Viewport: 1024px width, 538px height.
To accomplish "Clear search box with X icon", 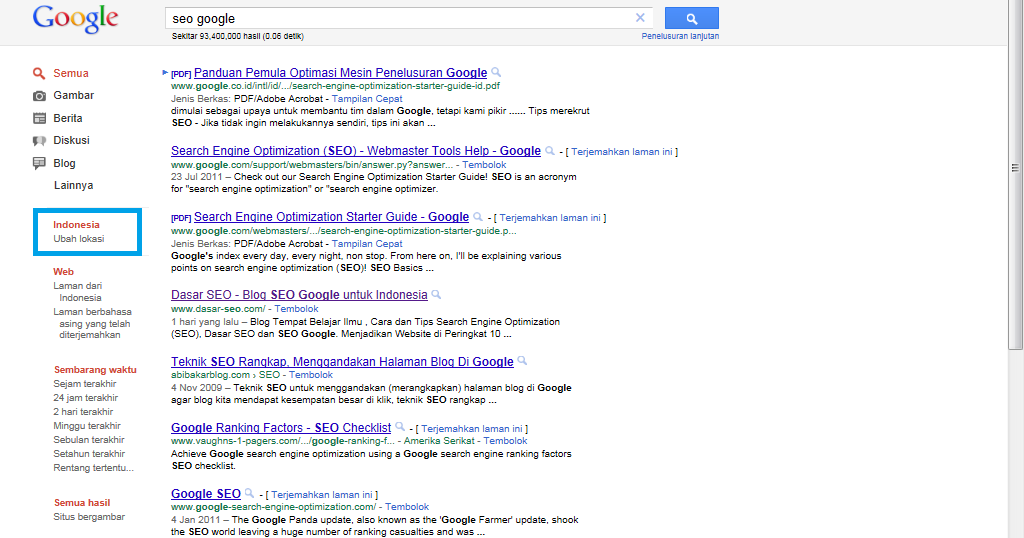I will tap(640, 18).
